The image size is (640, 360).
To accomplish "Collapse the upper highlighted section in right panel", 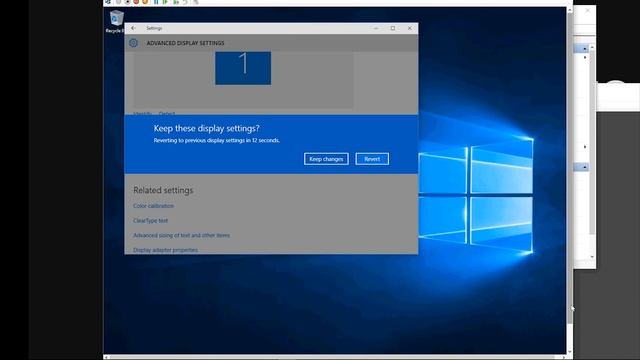I will 584,49.
